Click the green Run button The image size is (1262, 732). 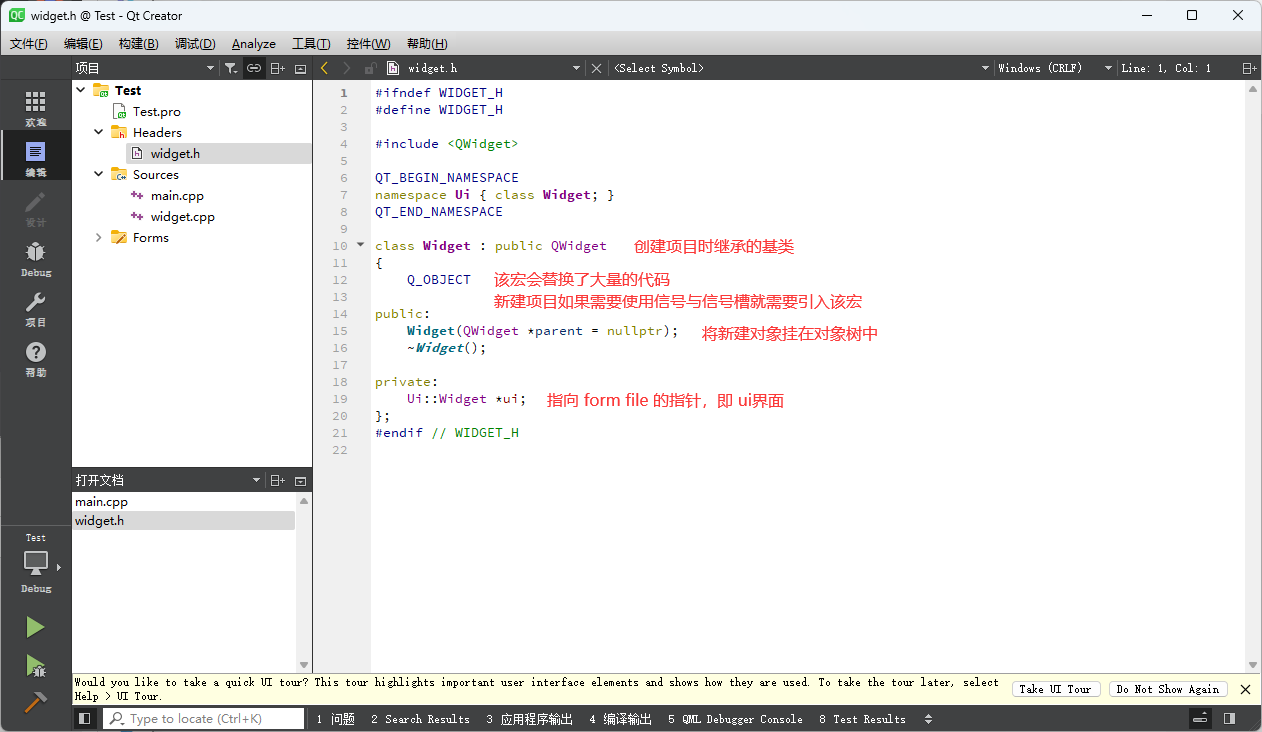tap(36, 627)
